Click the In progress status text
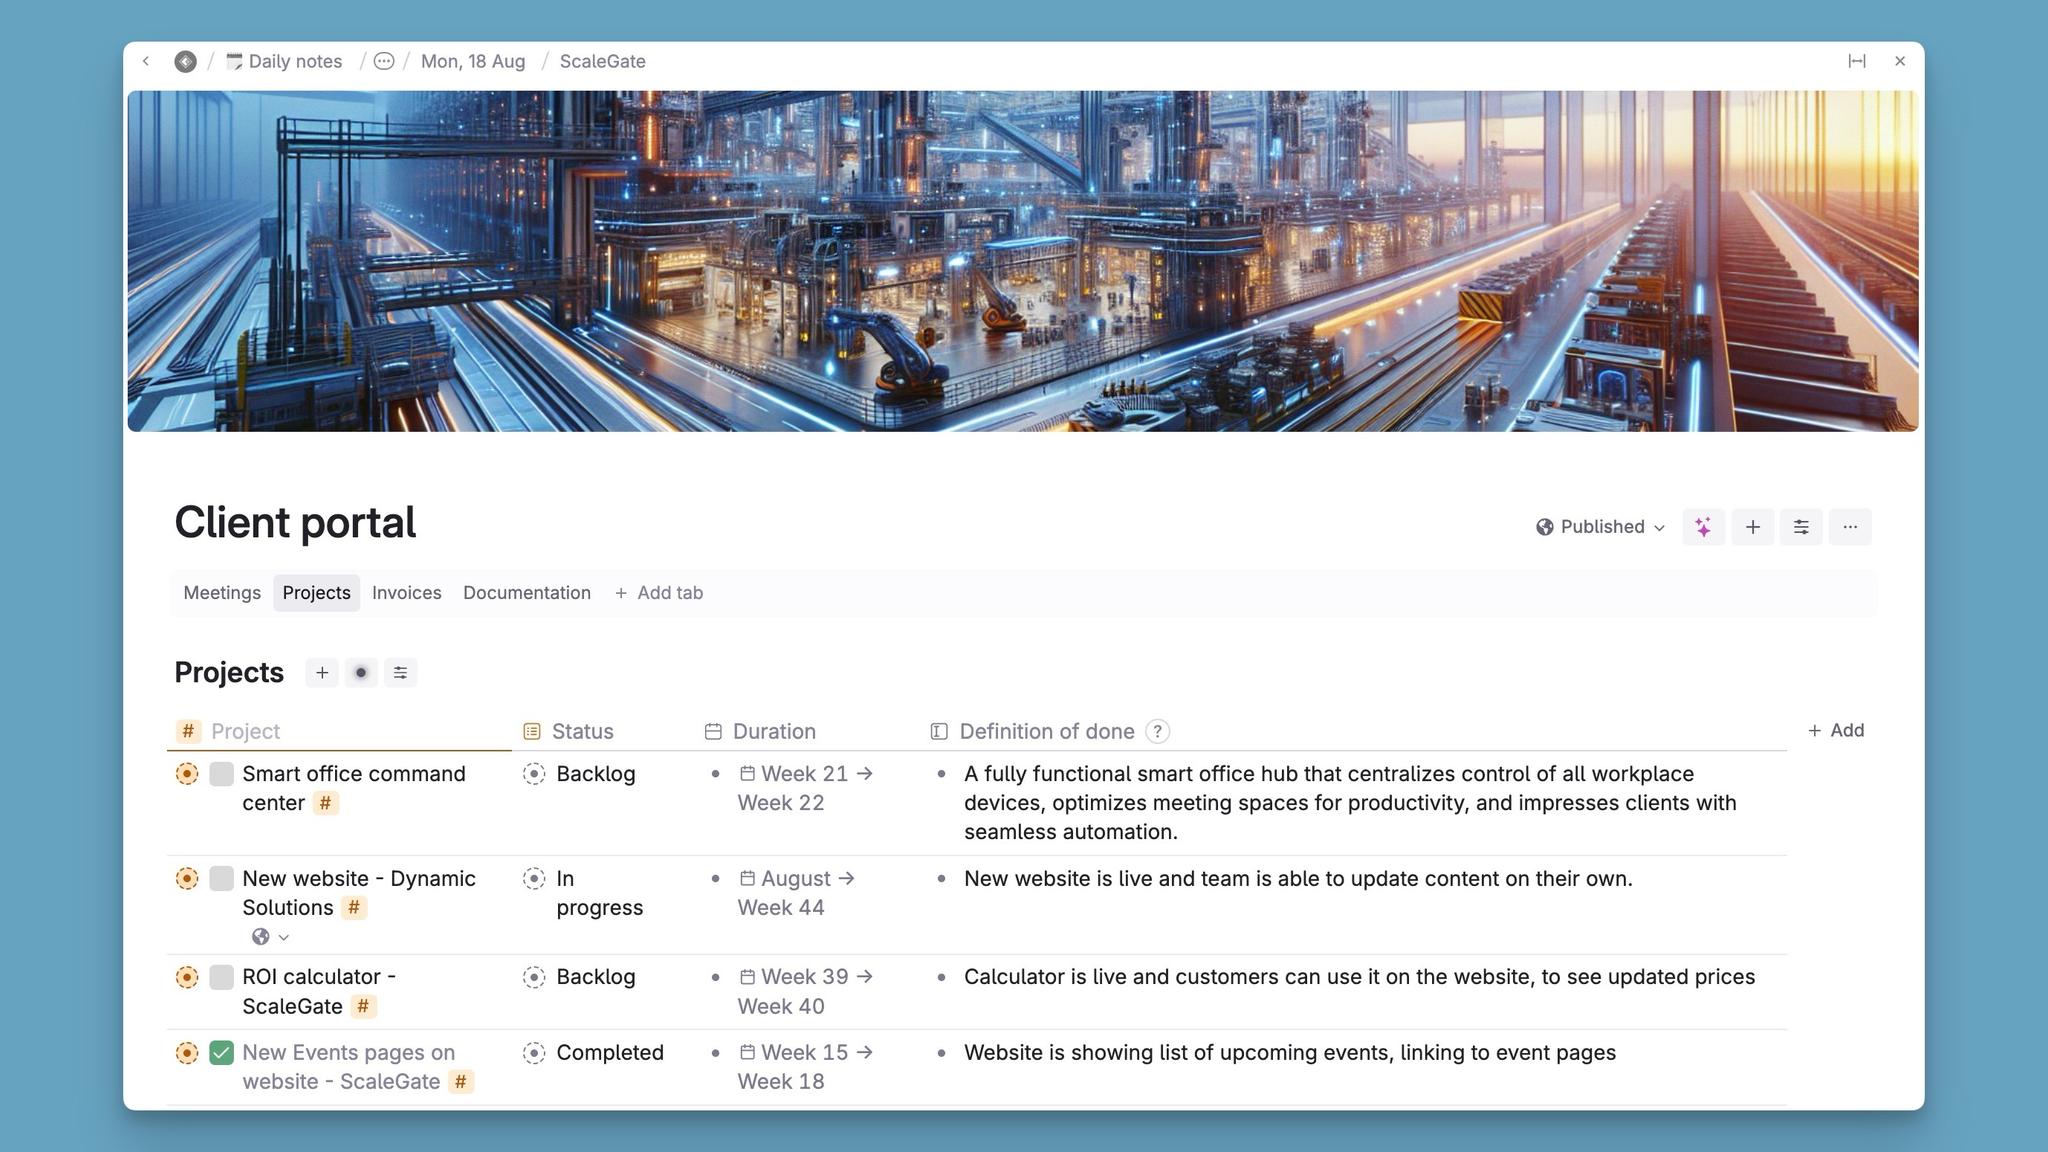2048x1152 pixels. pyautogui.click(x=600, y=893)
